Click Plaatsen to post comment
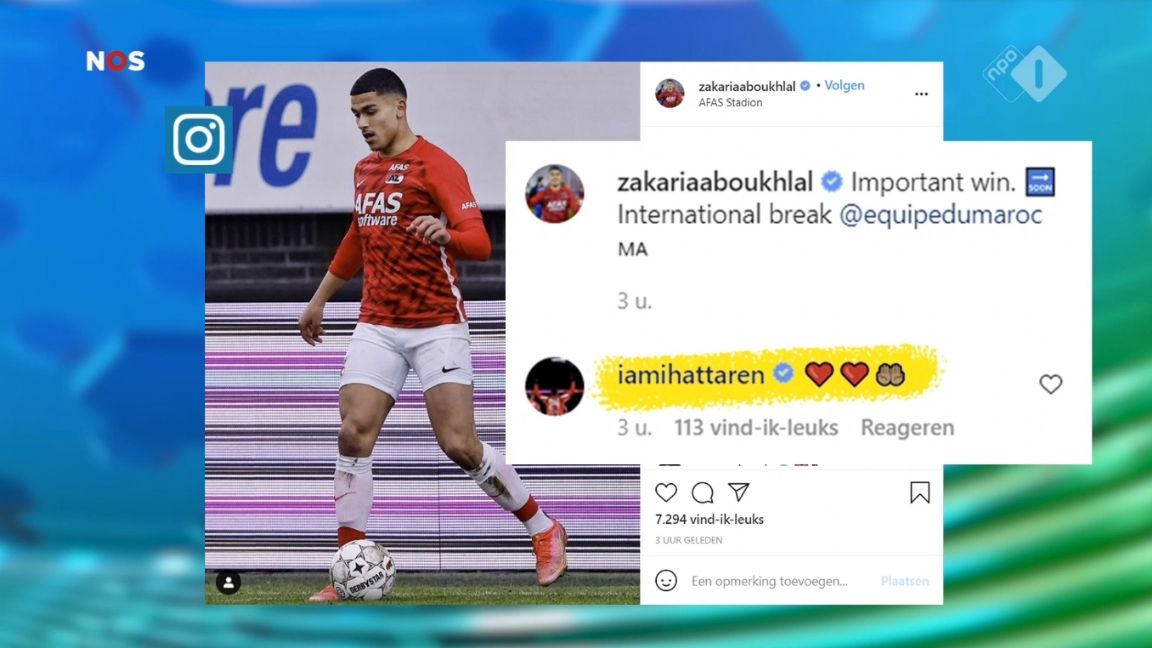This screenshot has height=648, width=1152. [x=905, y=581]
